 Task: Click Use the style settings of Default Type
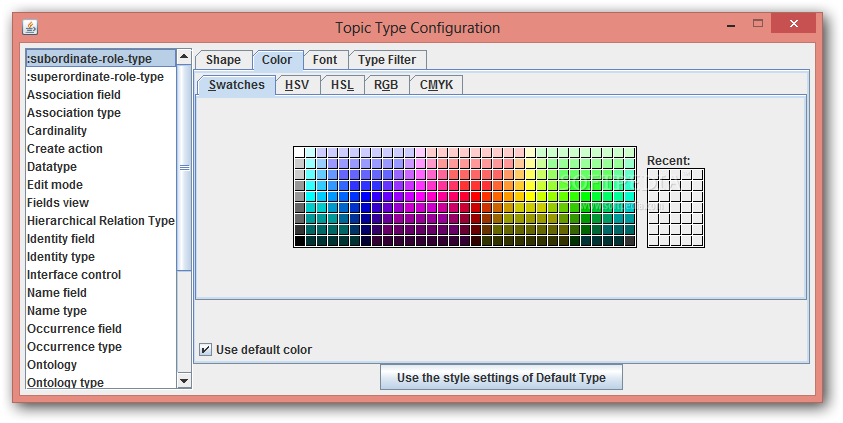[x=501, y=377]
